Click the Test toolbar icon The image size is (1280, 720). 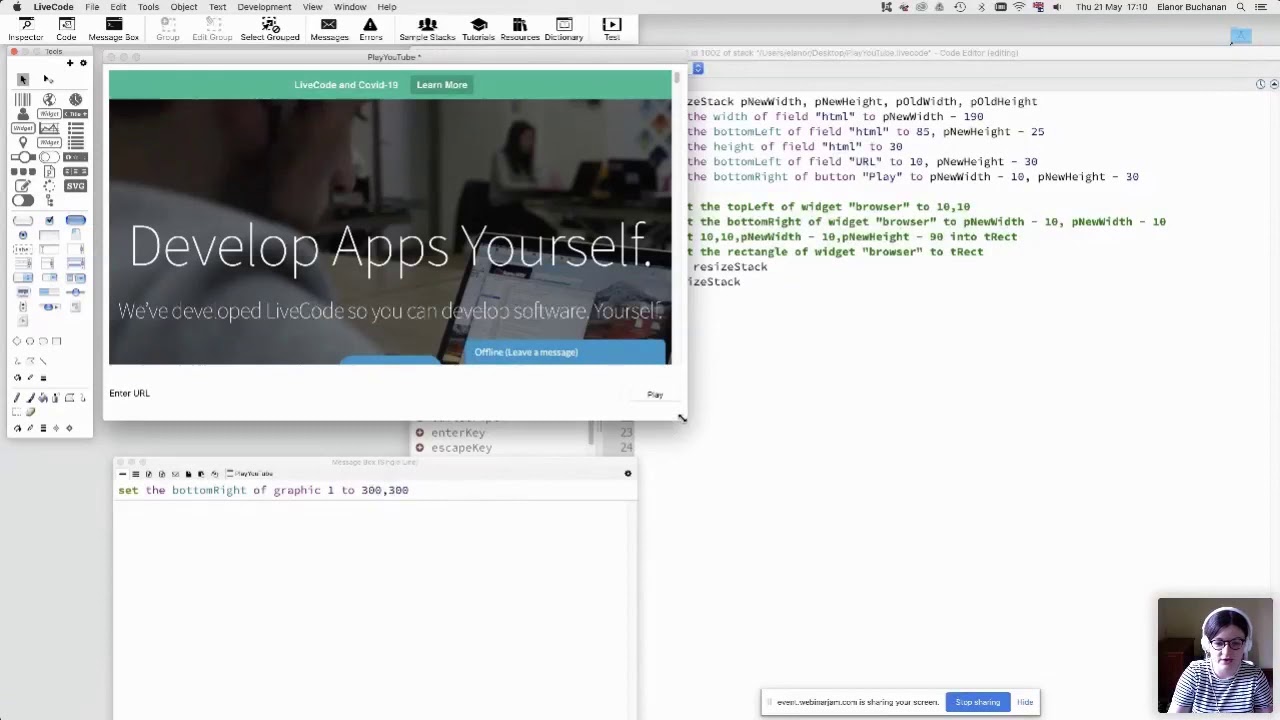click(612, 29)
